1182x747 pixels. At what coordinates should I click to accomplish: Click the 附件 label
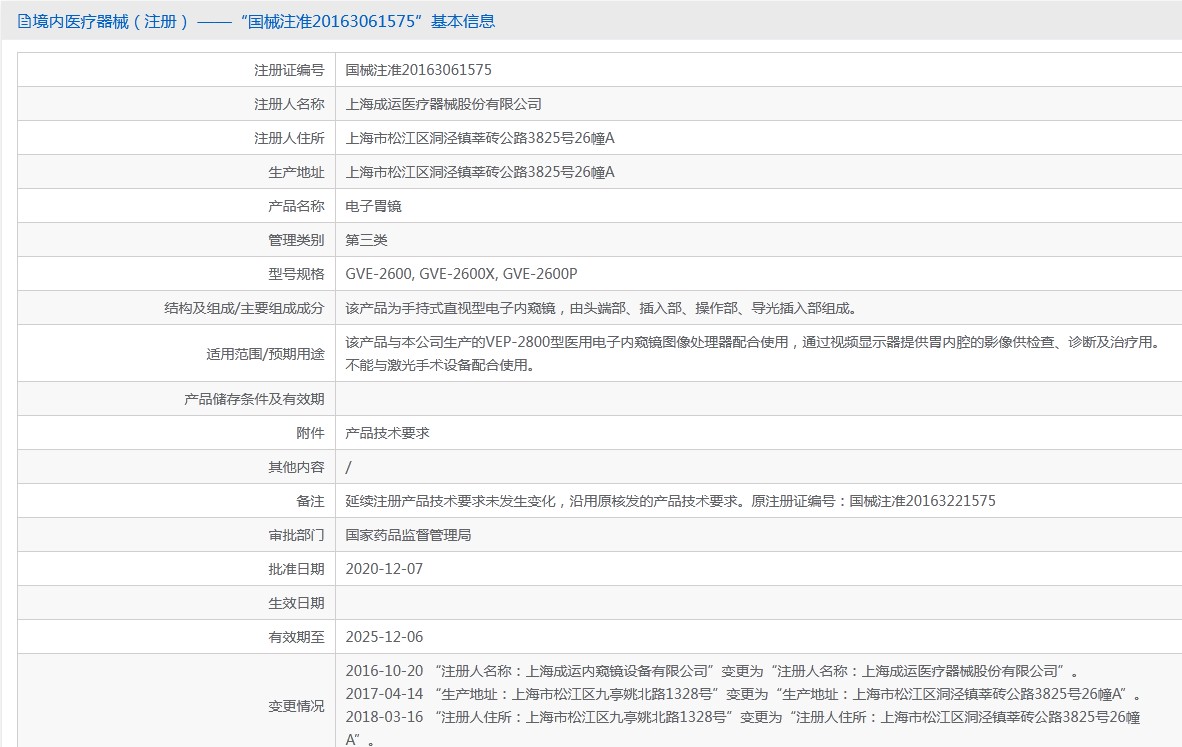[x=310, y=433]
